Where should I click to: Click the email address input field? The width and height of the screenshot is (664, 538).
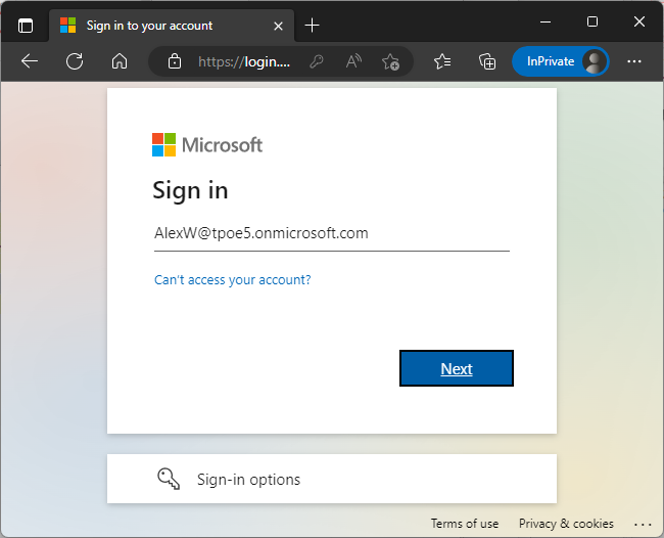[x=331, y=234]
